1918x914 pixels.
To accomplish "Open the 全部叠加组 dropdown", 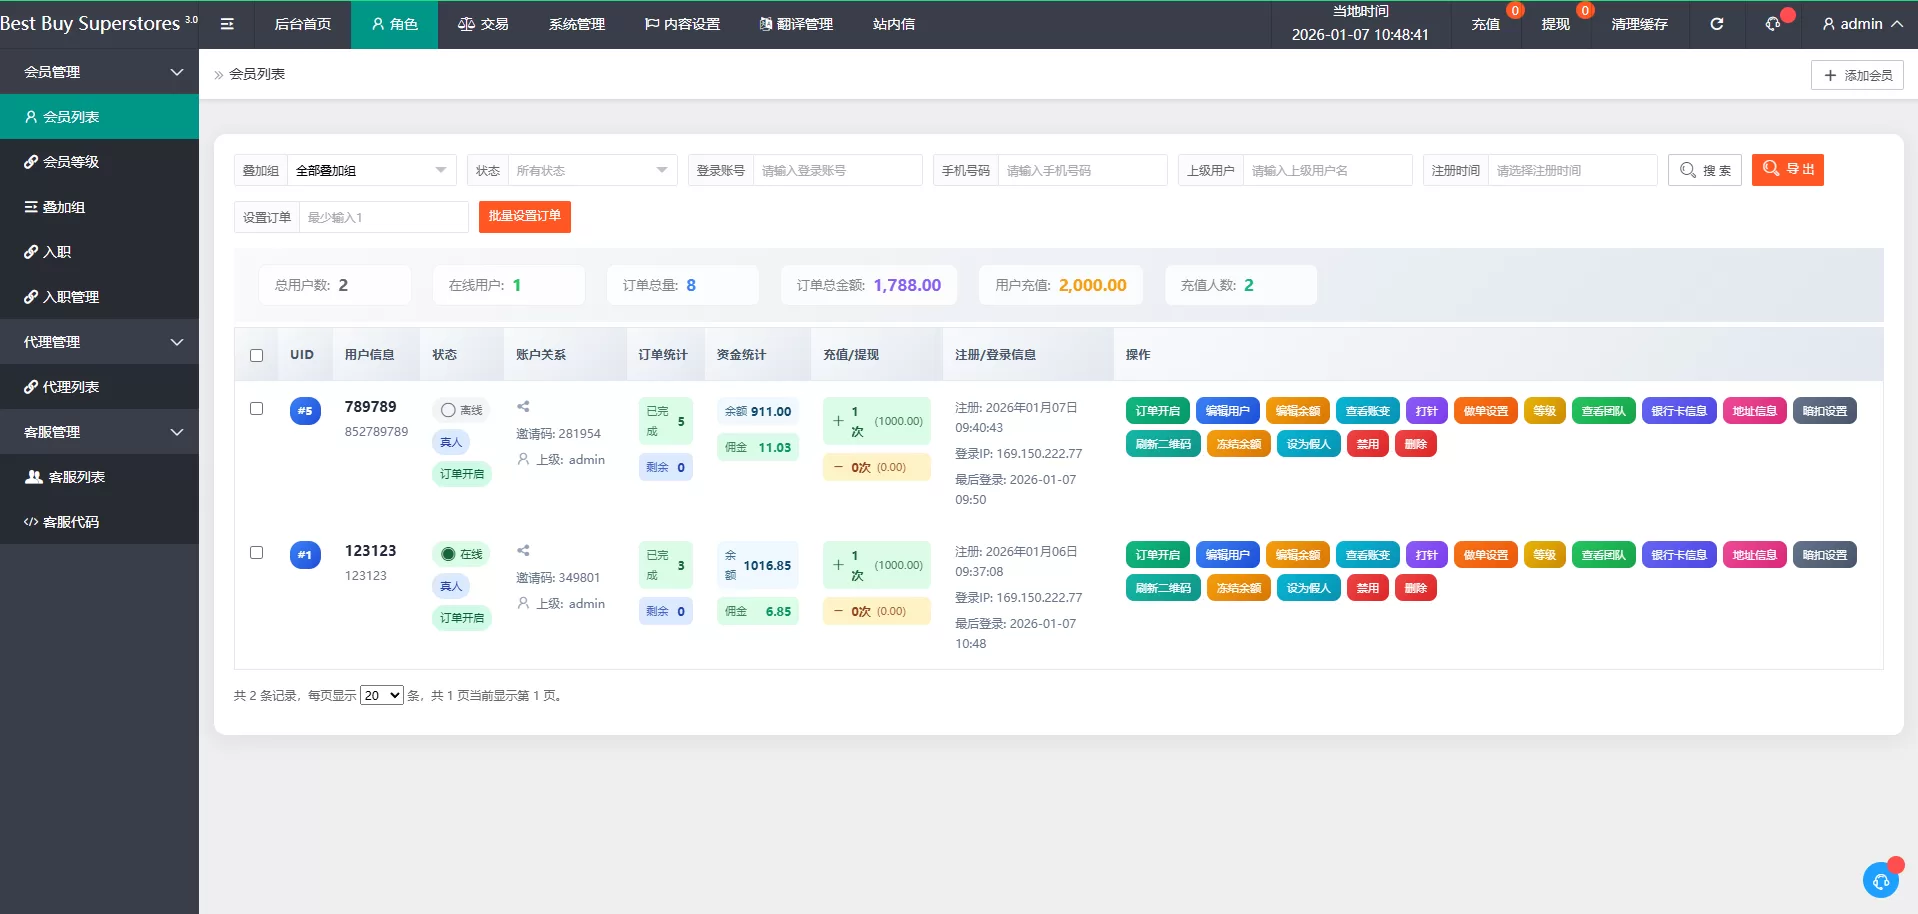I will [x=370, y=170].
